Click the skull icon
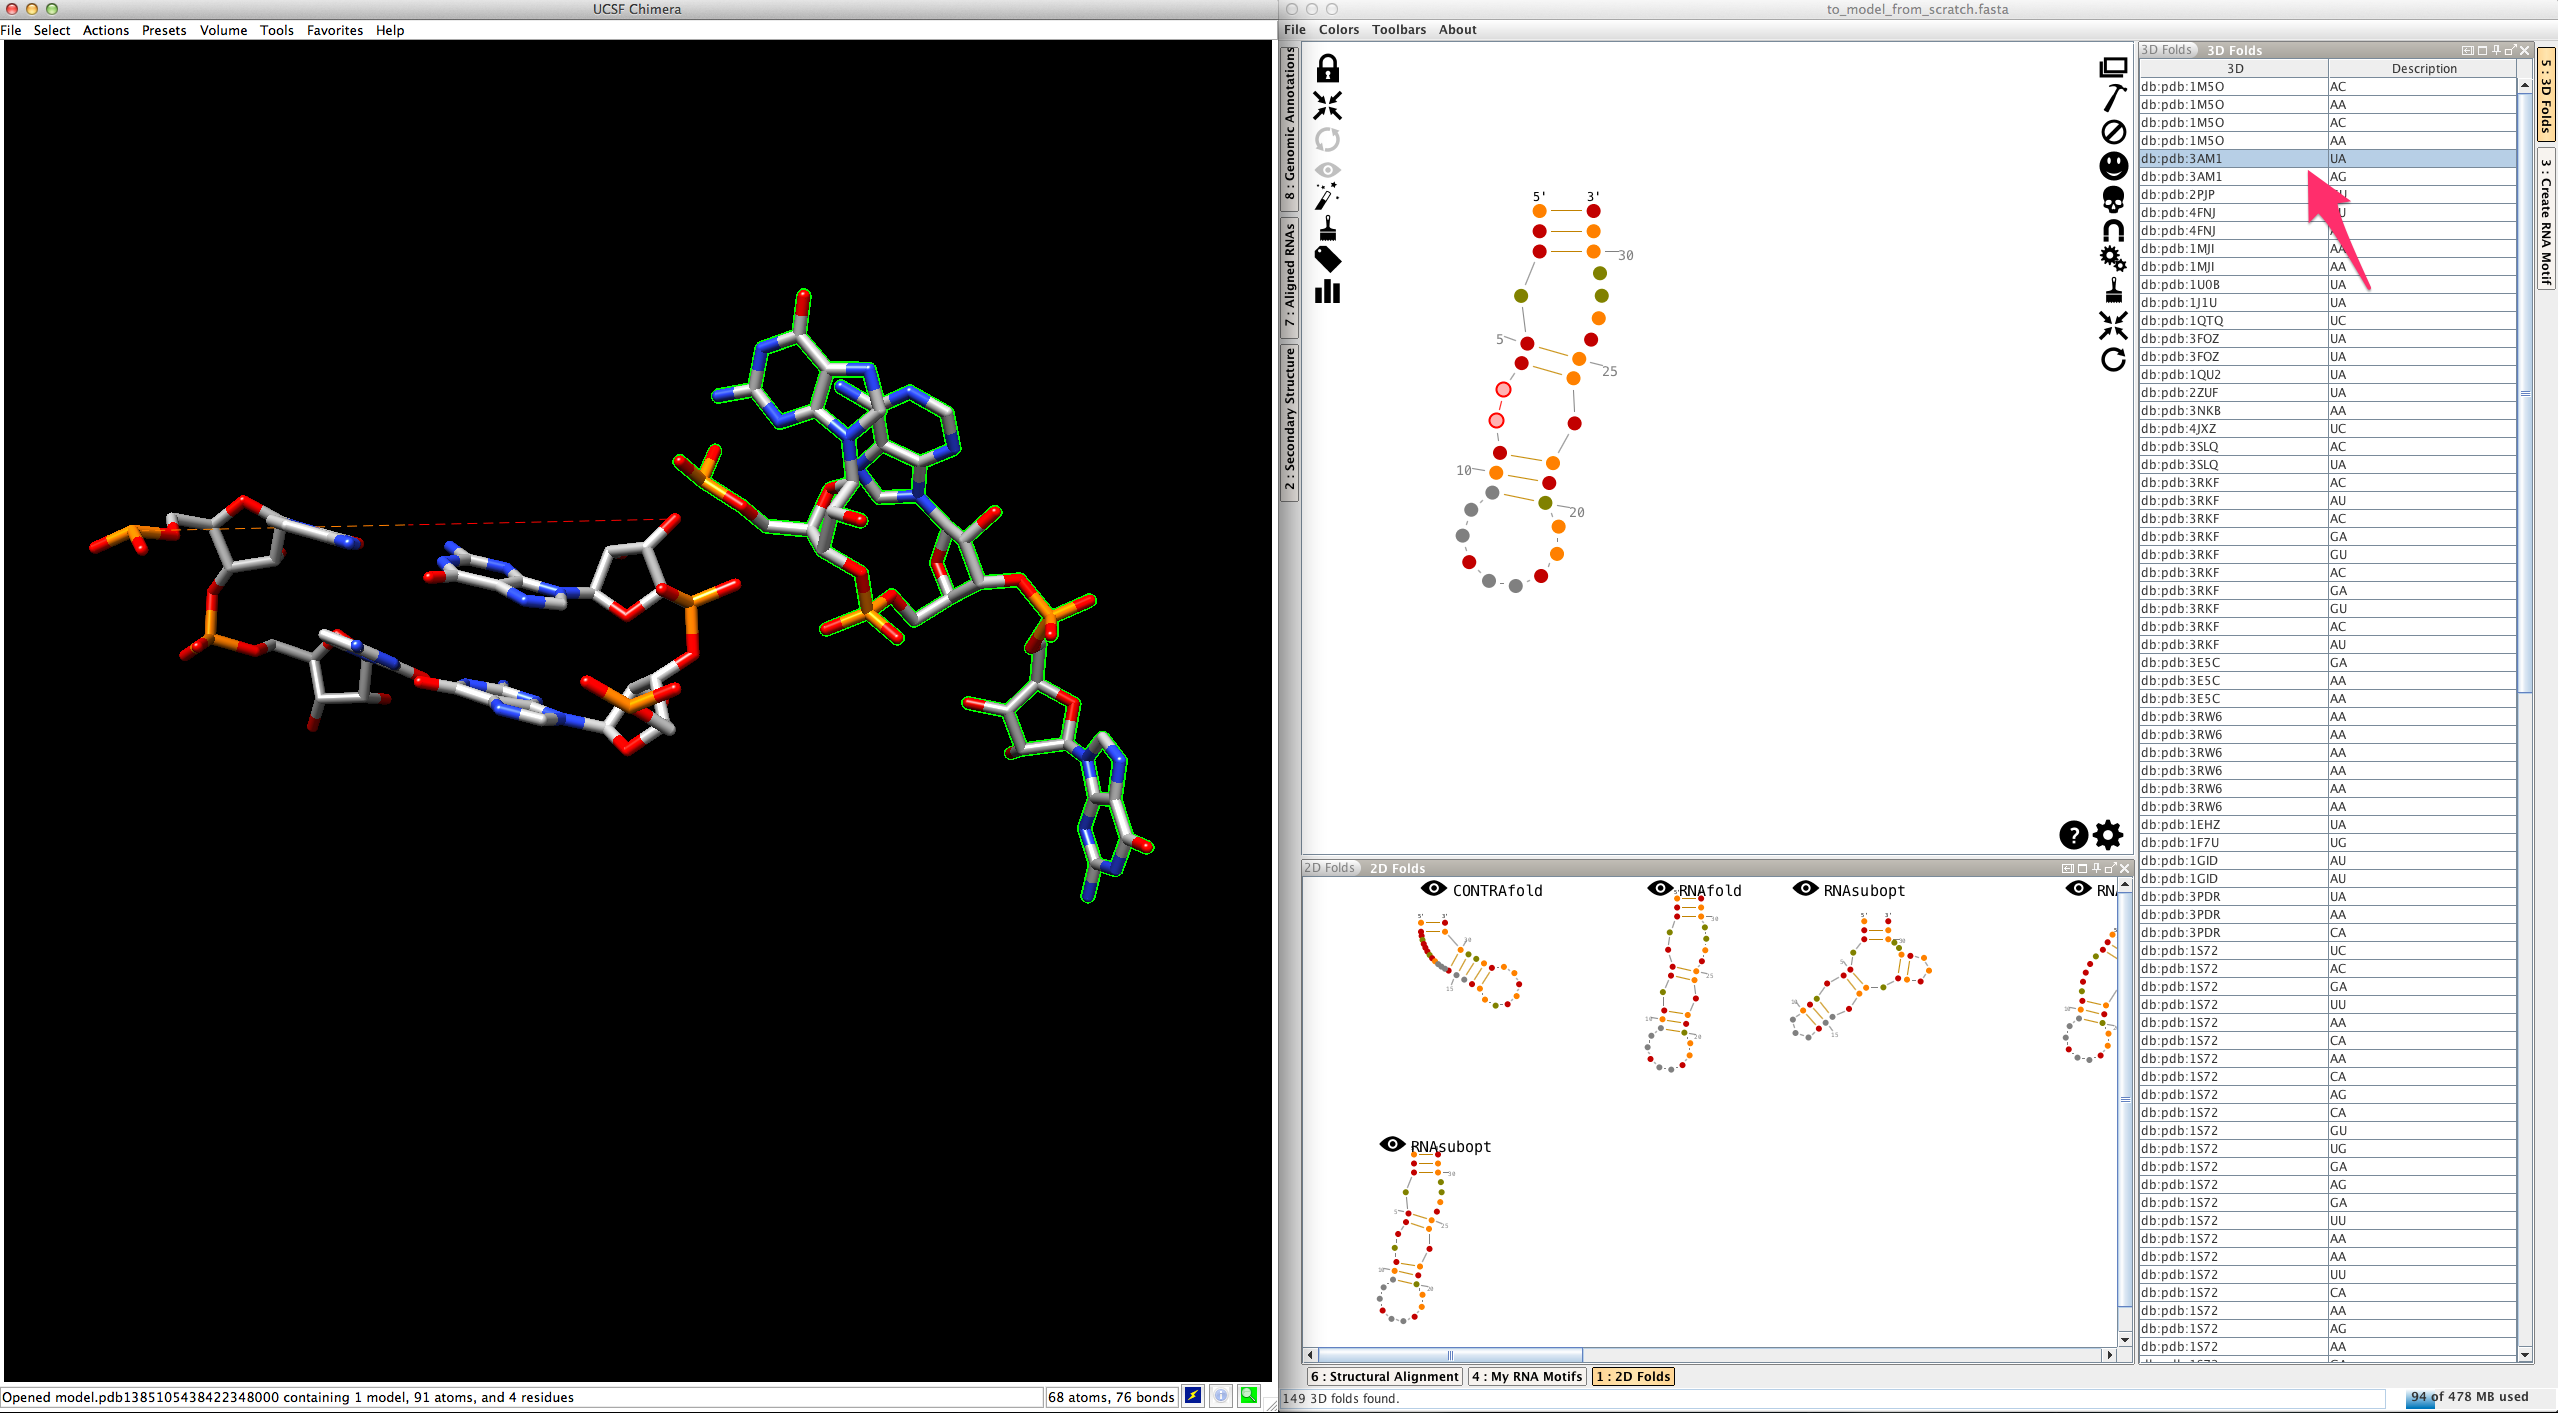Viewport: 2558px width, 1413px height. coord(2112,199)
